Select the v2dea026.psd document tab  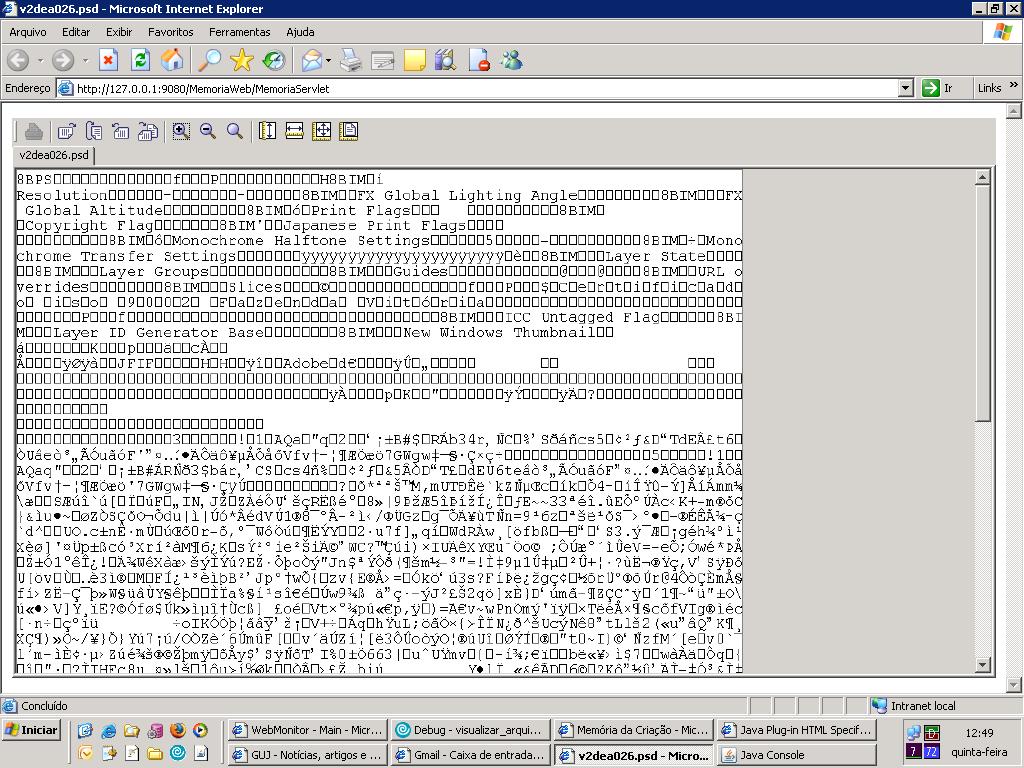click(54, 155)
